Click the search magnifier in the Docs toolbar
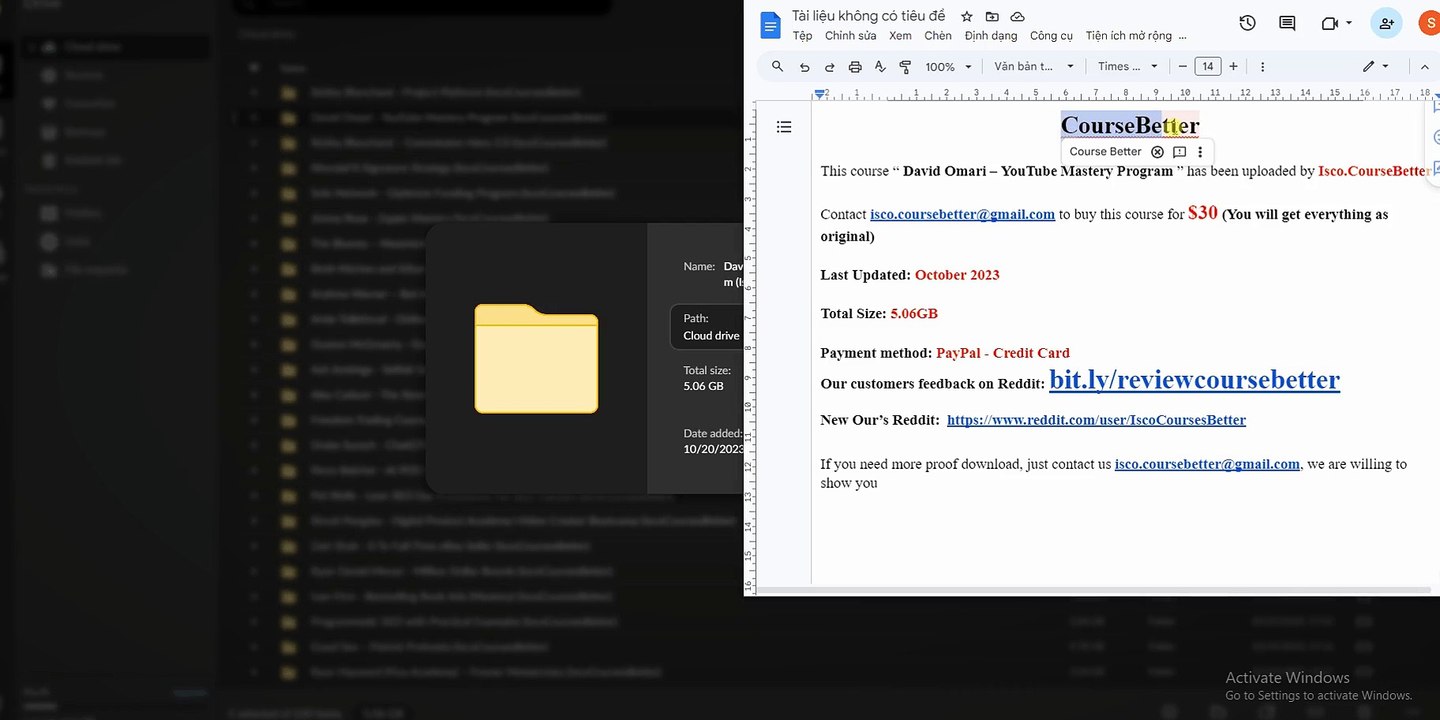This screenshot has height=720, width=1440. (778, 67)
